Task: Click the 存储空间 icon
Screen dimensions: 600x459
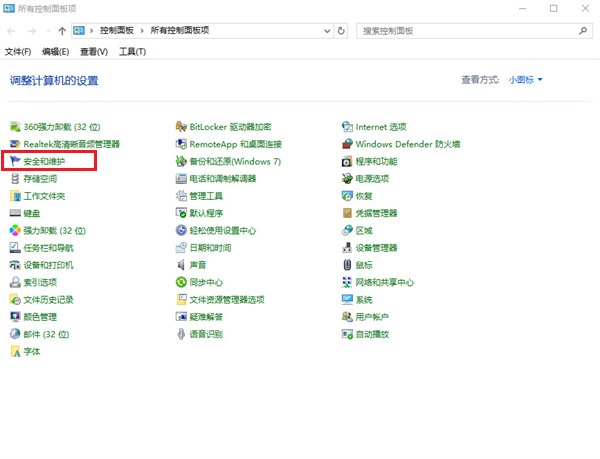Action: tap(15, 179)
